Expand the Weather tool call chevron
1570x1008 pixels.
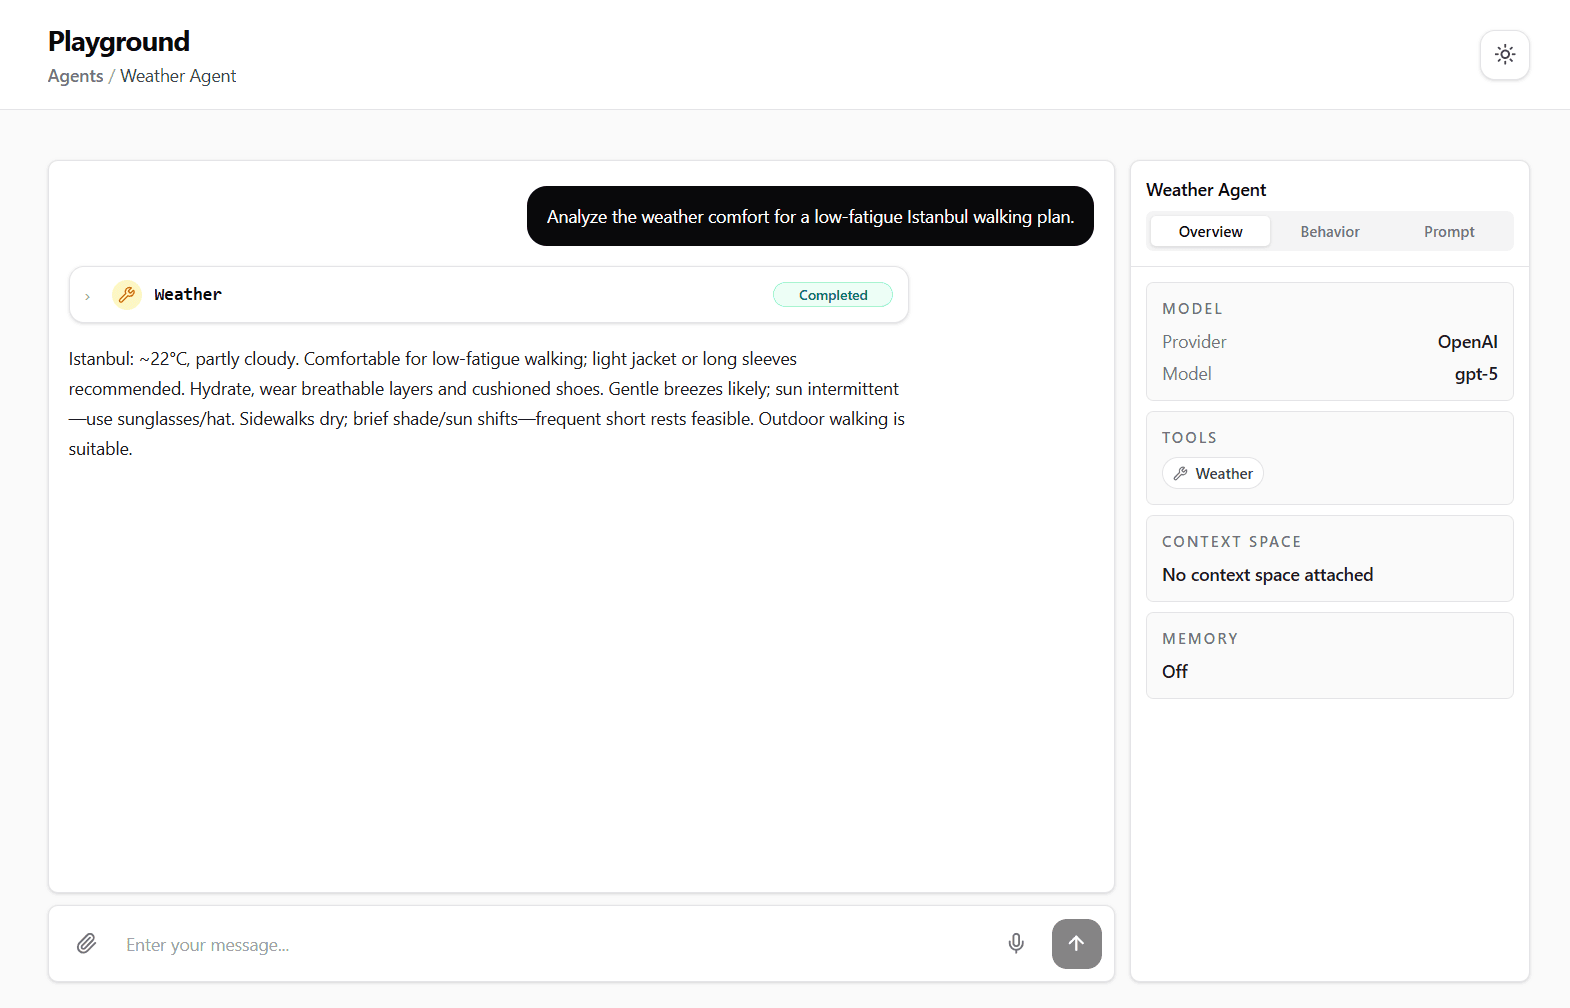pos(88,296)
